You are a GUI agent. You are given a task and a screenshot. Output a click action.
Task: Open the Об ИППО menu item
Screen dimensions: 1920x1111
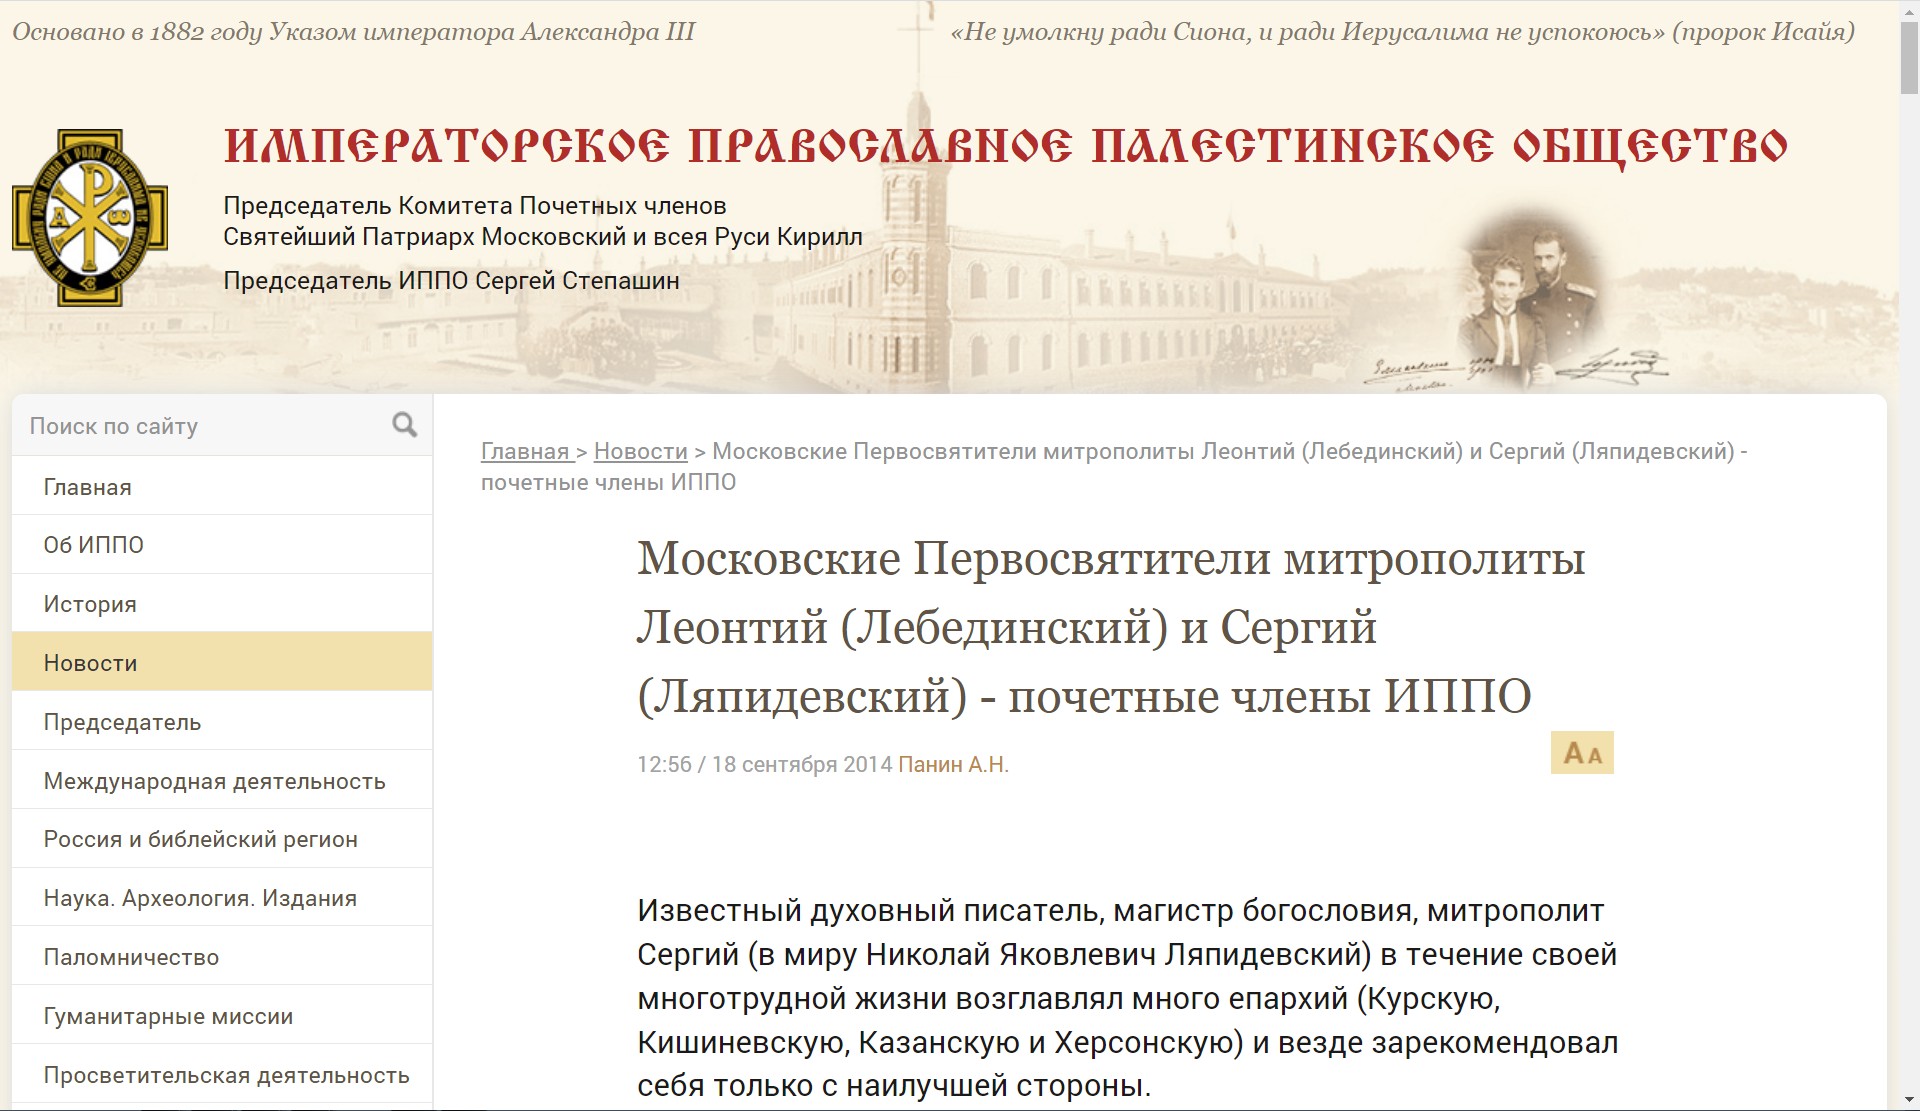(x=222, y=545)
